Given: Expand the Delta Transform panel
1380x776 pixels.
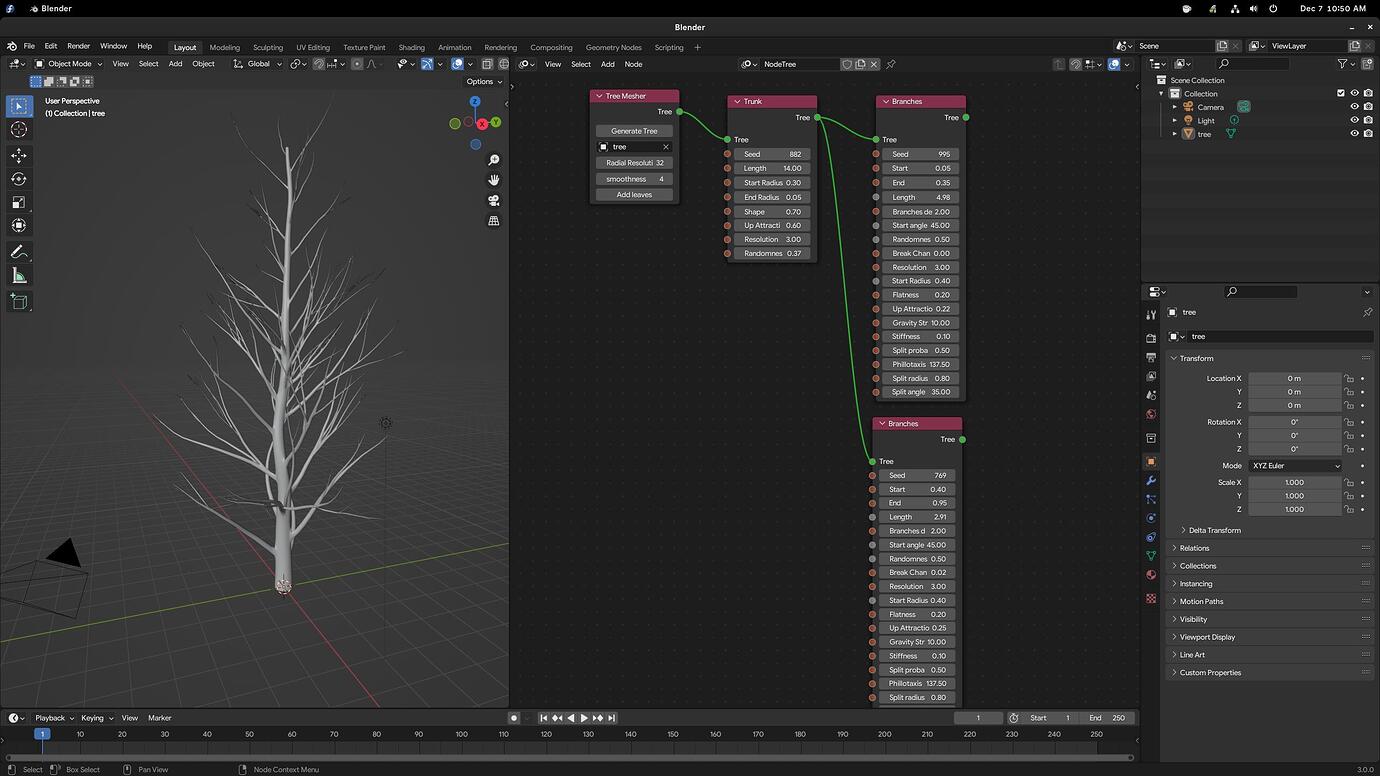Looking at the screenshot, I should point(1214,530).
